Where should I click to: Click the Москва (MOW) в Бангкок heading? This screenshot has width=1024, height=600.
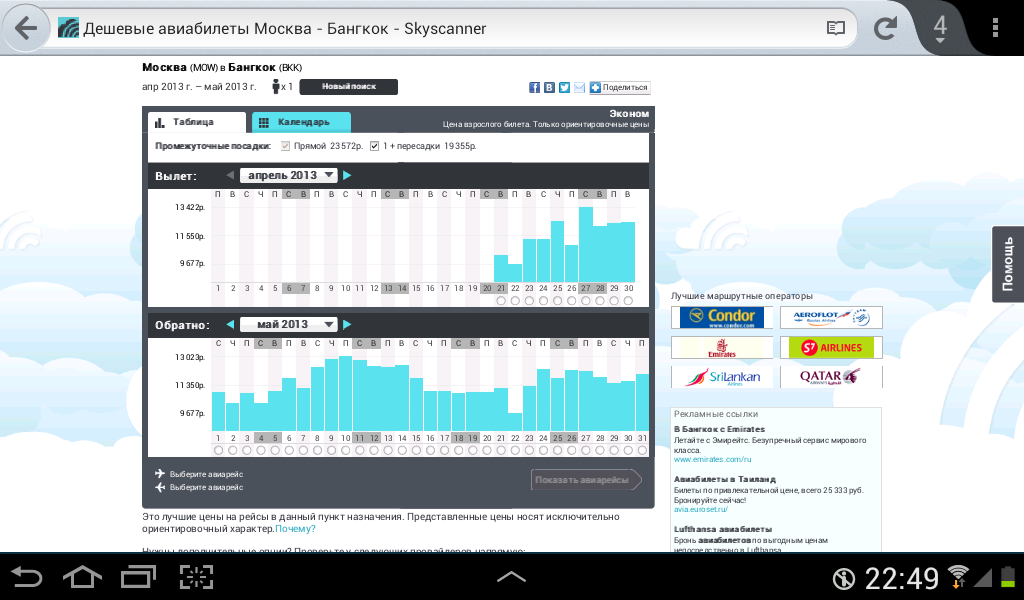point(222,67)
